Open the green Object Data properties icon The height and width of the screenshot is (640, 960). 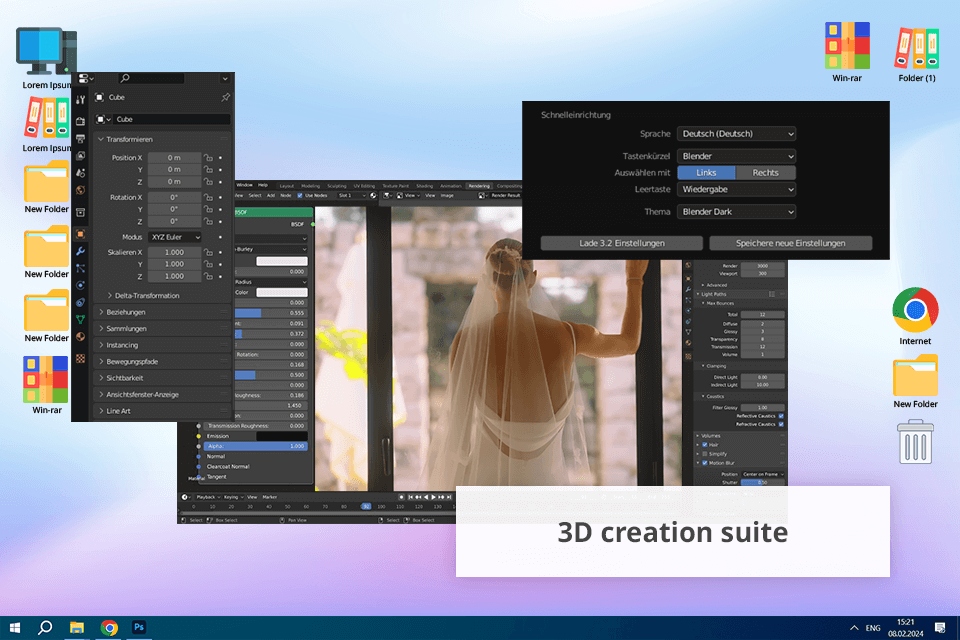point(80,320)
